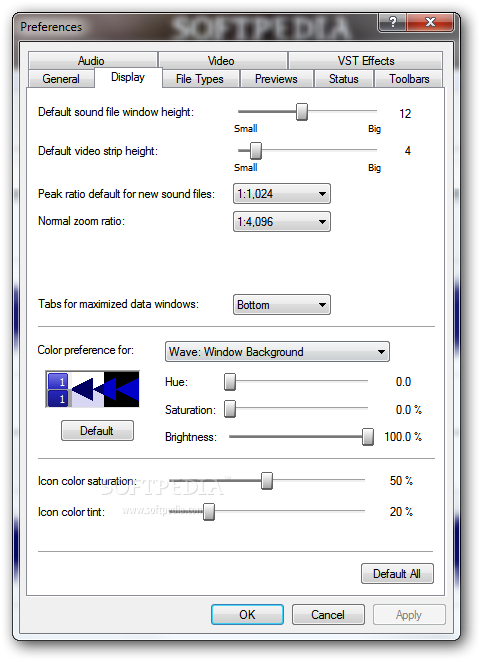
Task: Click the Saturation slider thumb
Action: click(230, 409)
